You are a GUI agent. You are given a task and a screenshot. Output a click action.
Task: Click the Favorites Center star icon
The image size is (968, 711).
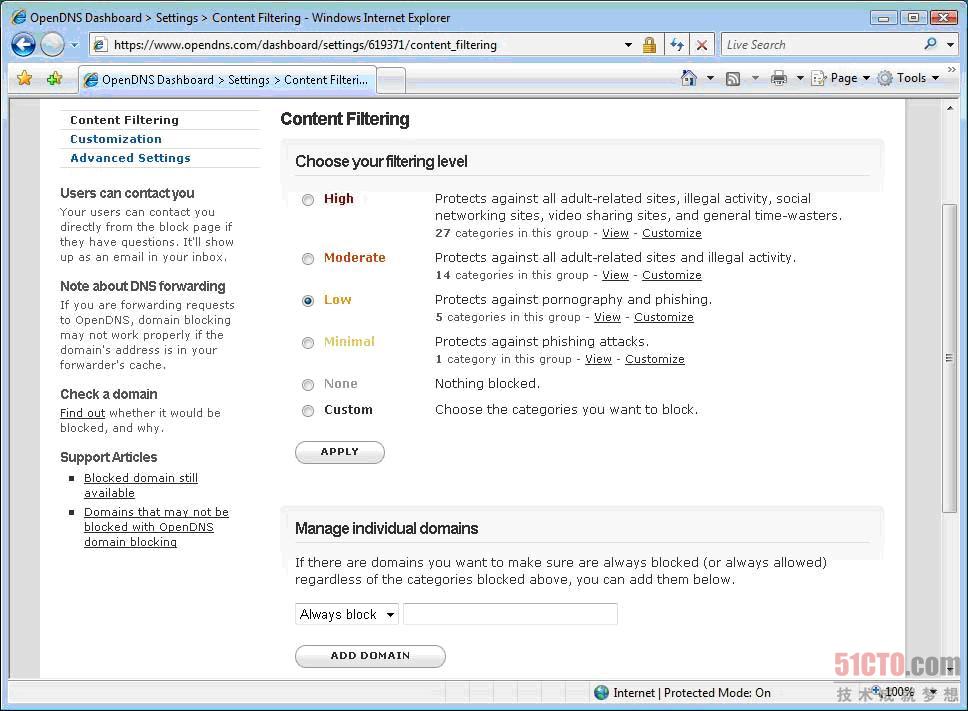(x=25, y=78)
